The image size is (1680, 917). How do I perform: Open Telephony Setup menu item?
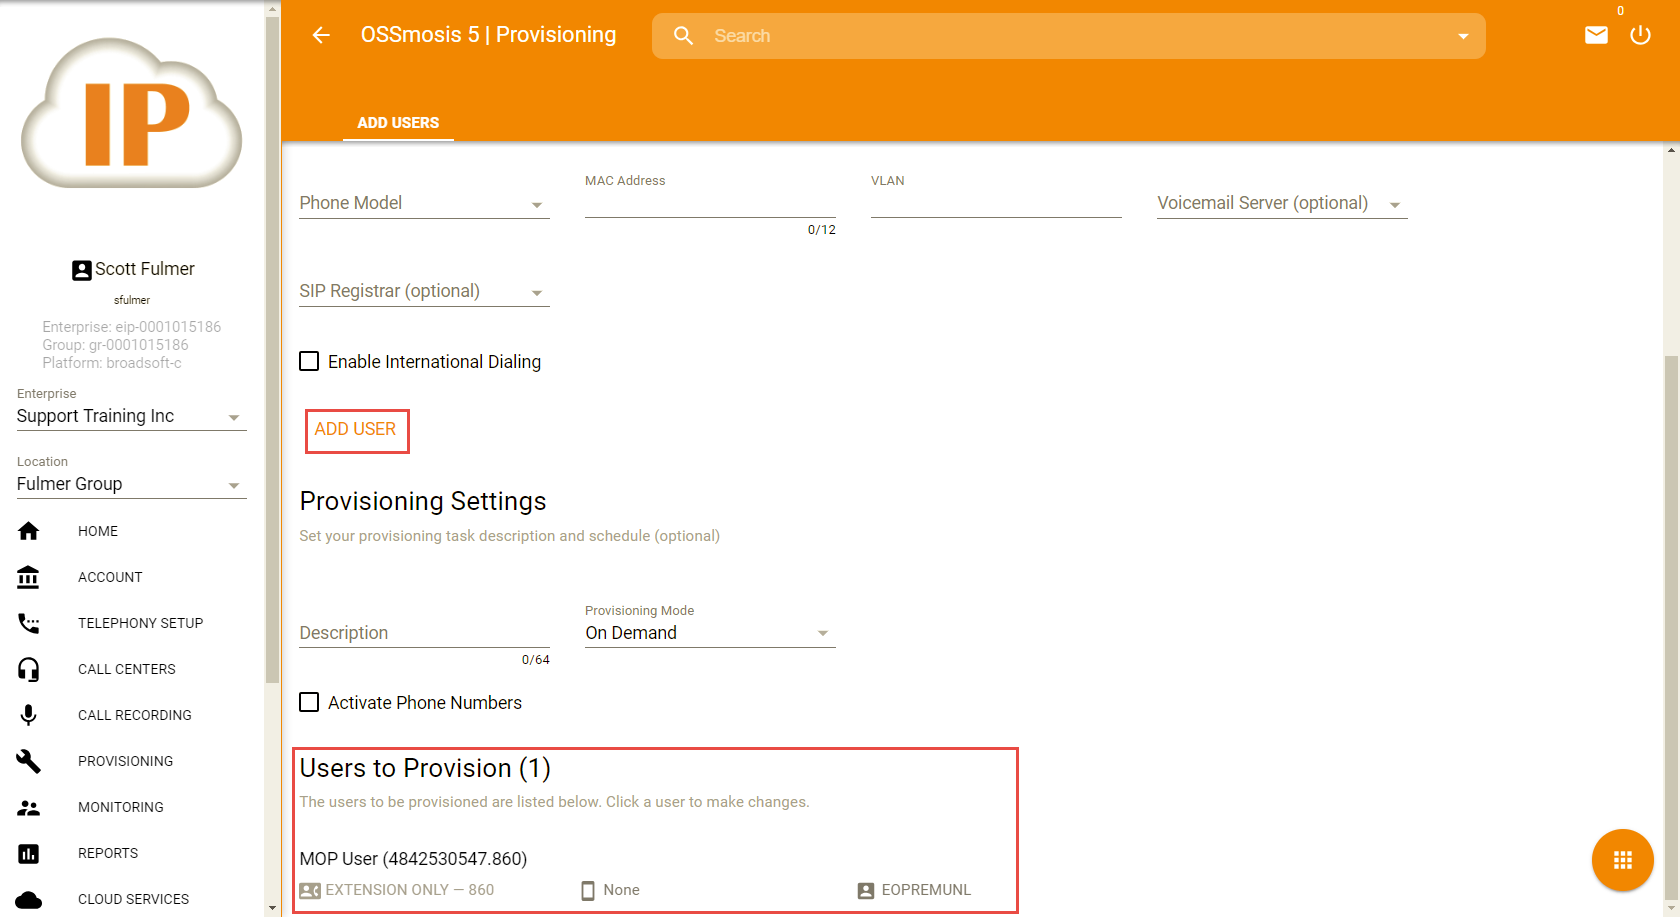click(140, 623)
